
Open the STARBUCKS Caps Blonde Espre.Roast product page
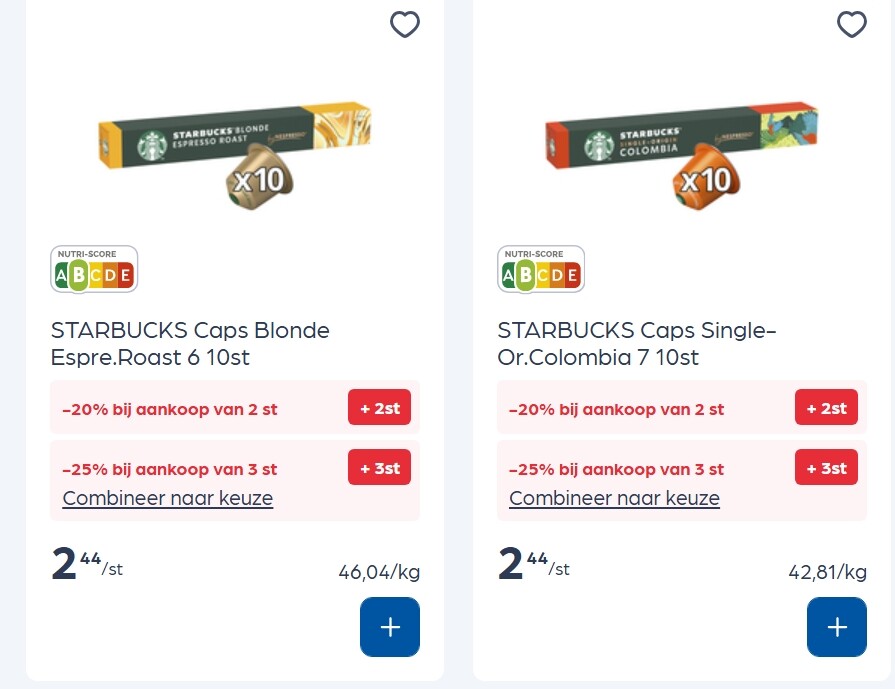click(x=190, y=343)
